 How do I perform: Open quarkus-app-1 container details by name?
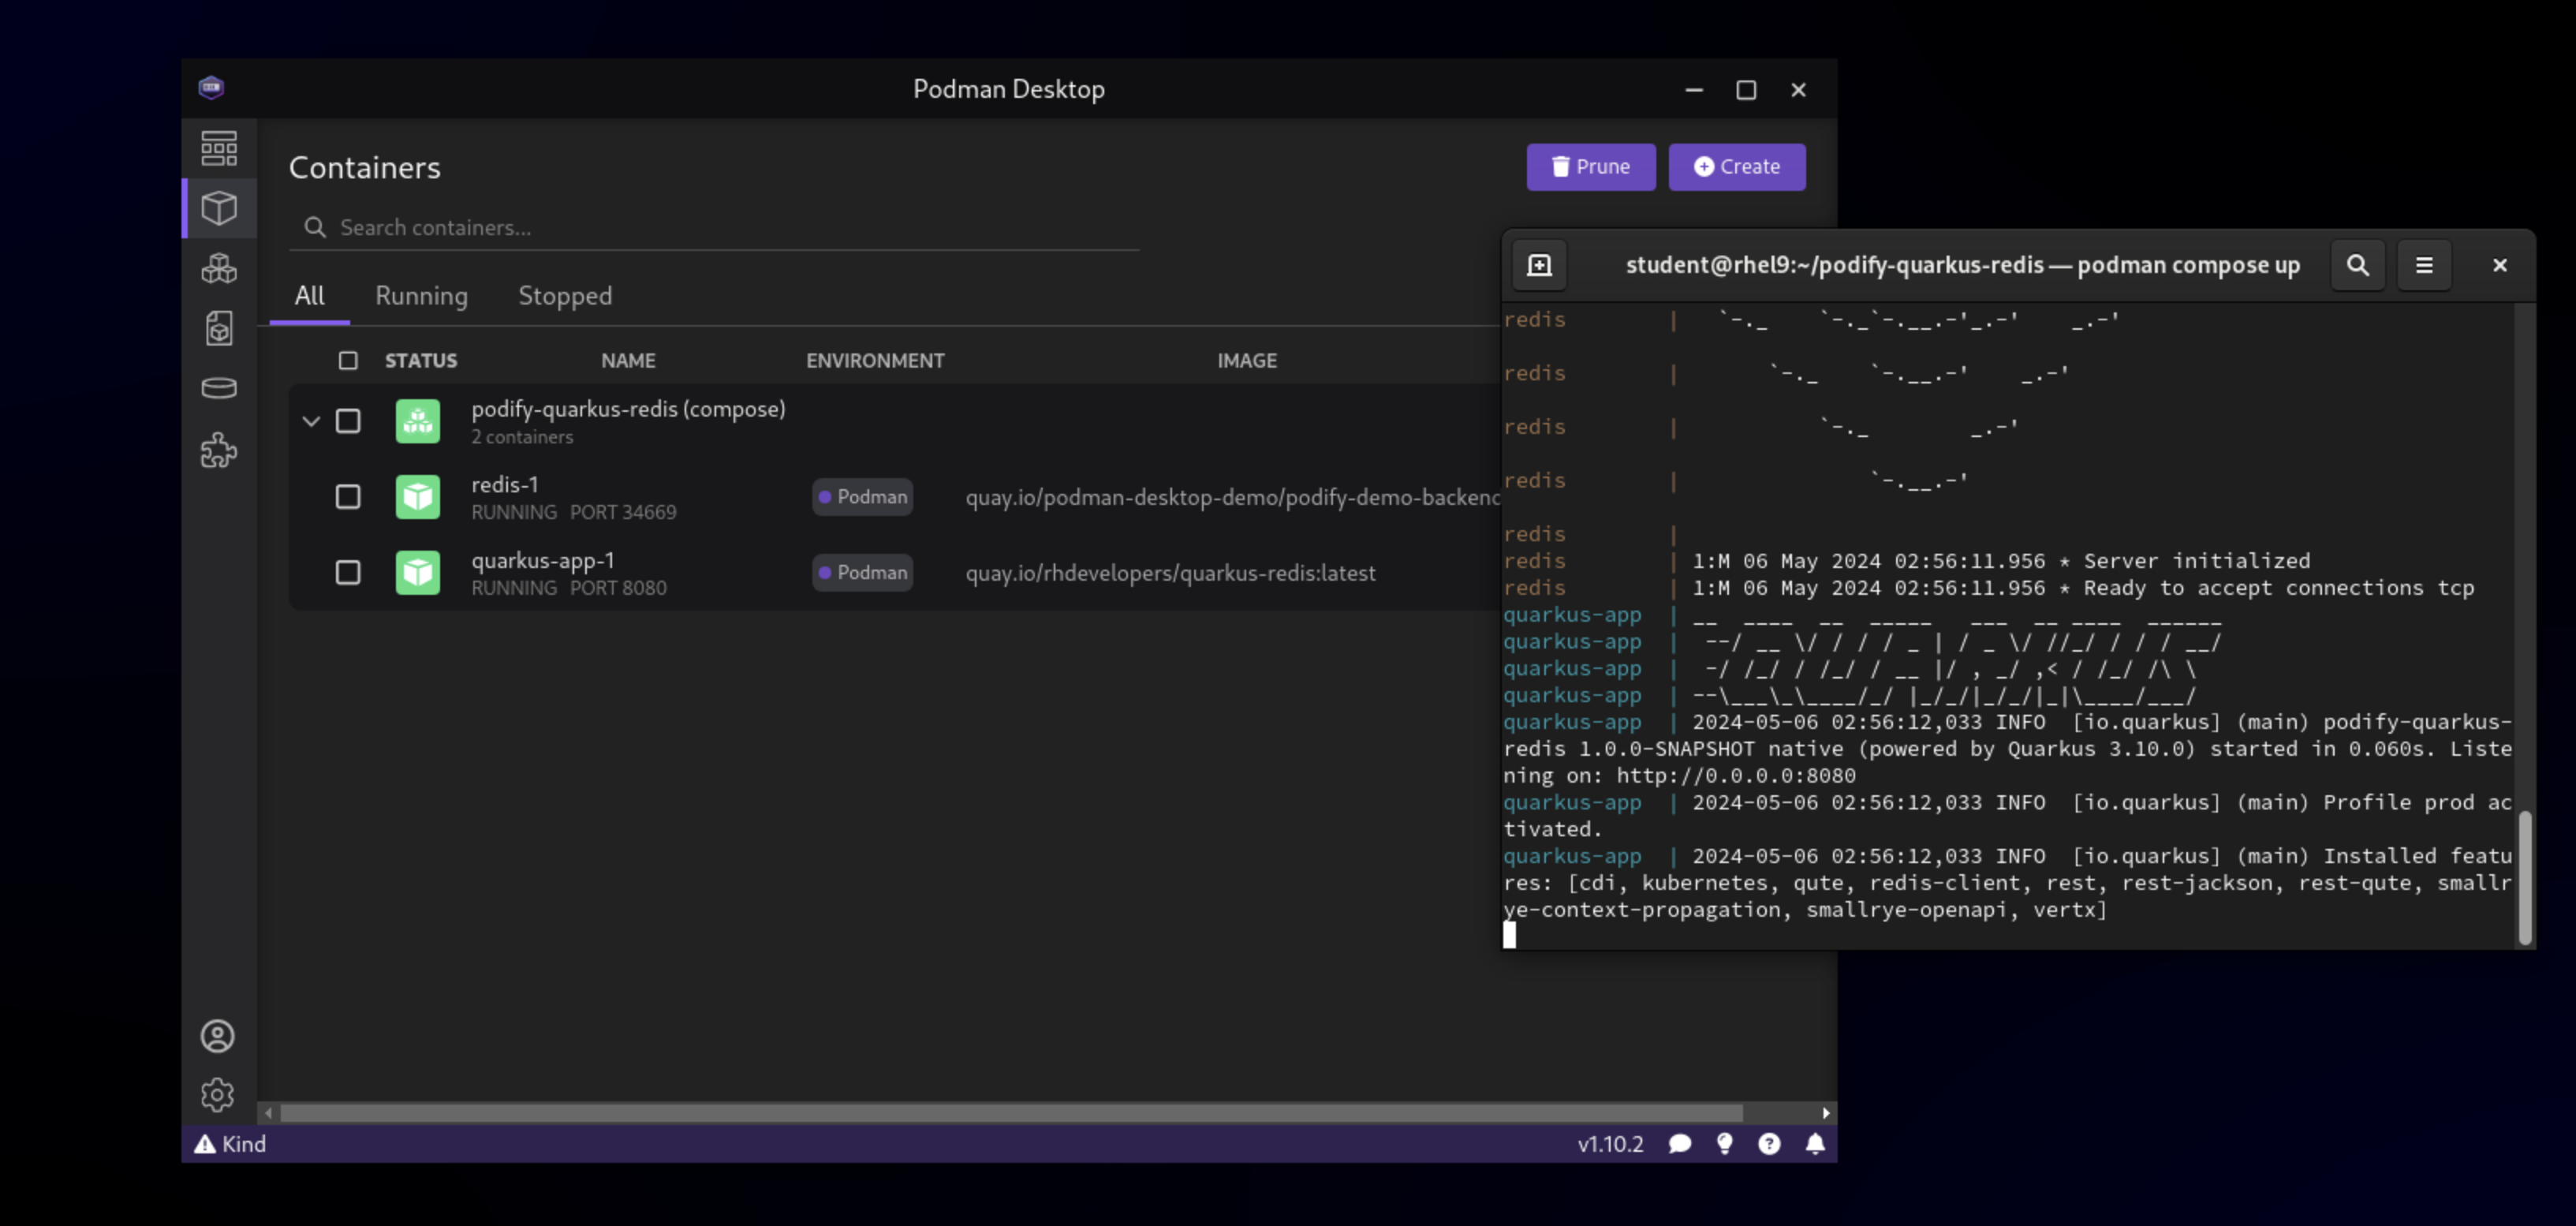coord(543,561)
